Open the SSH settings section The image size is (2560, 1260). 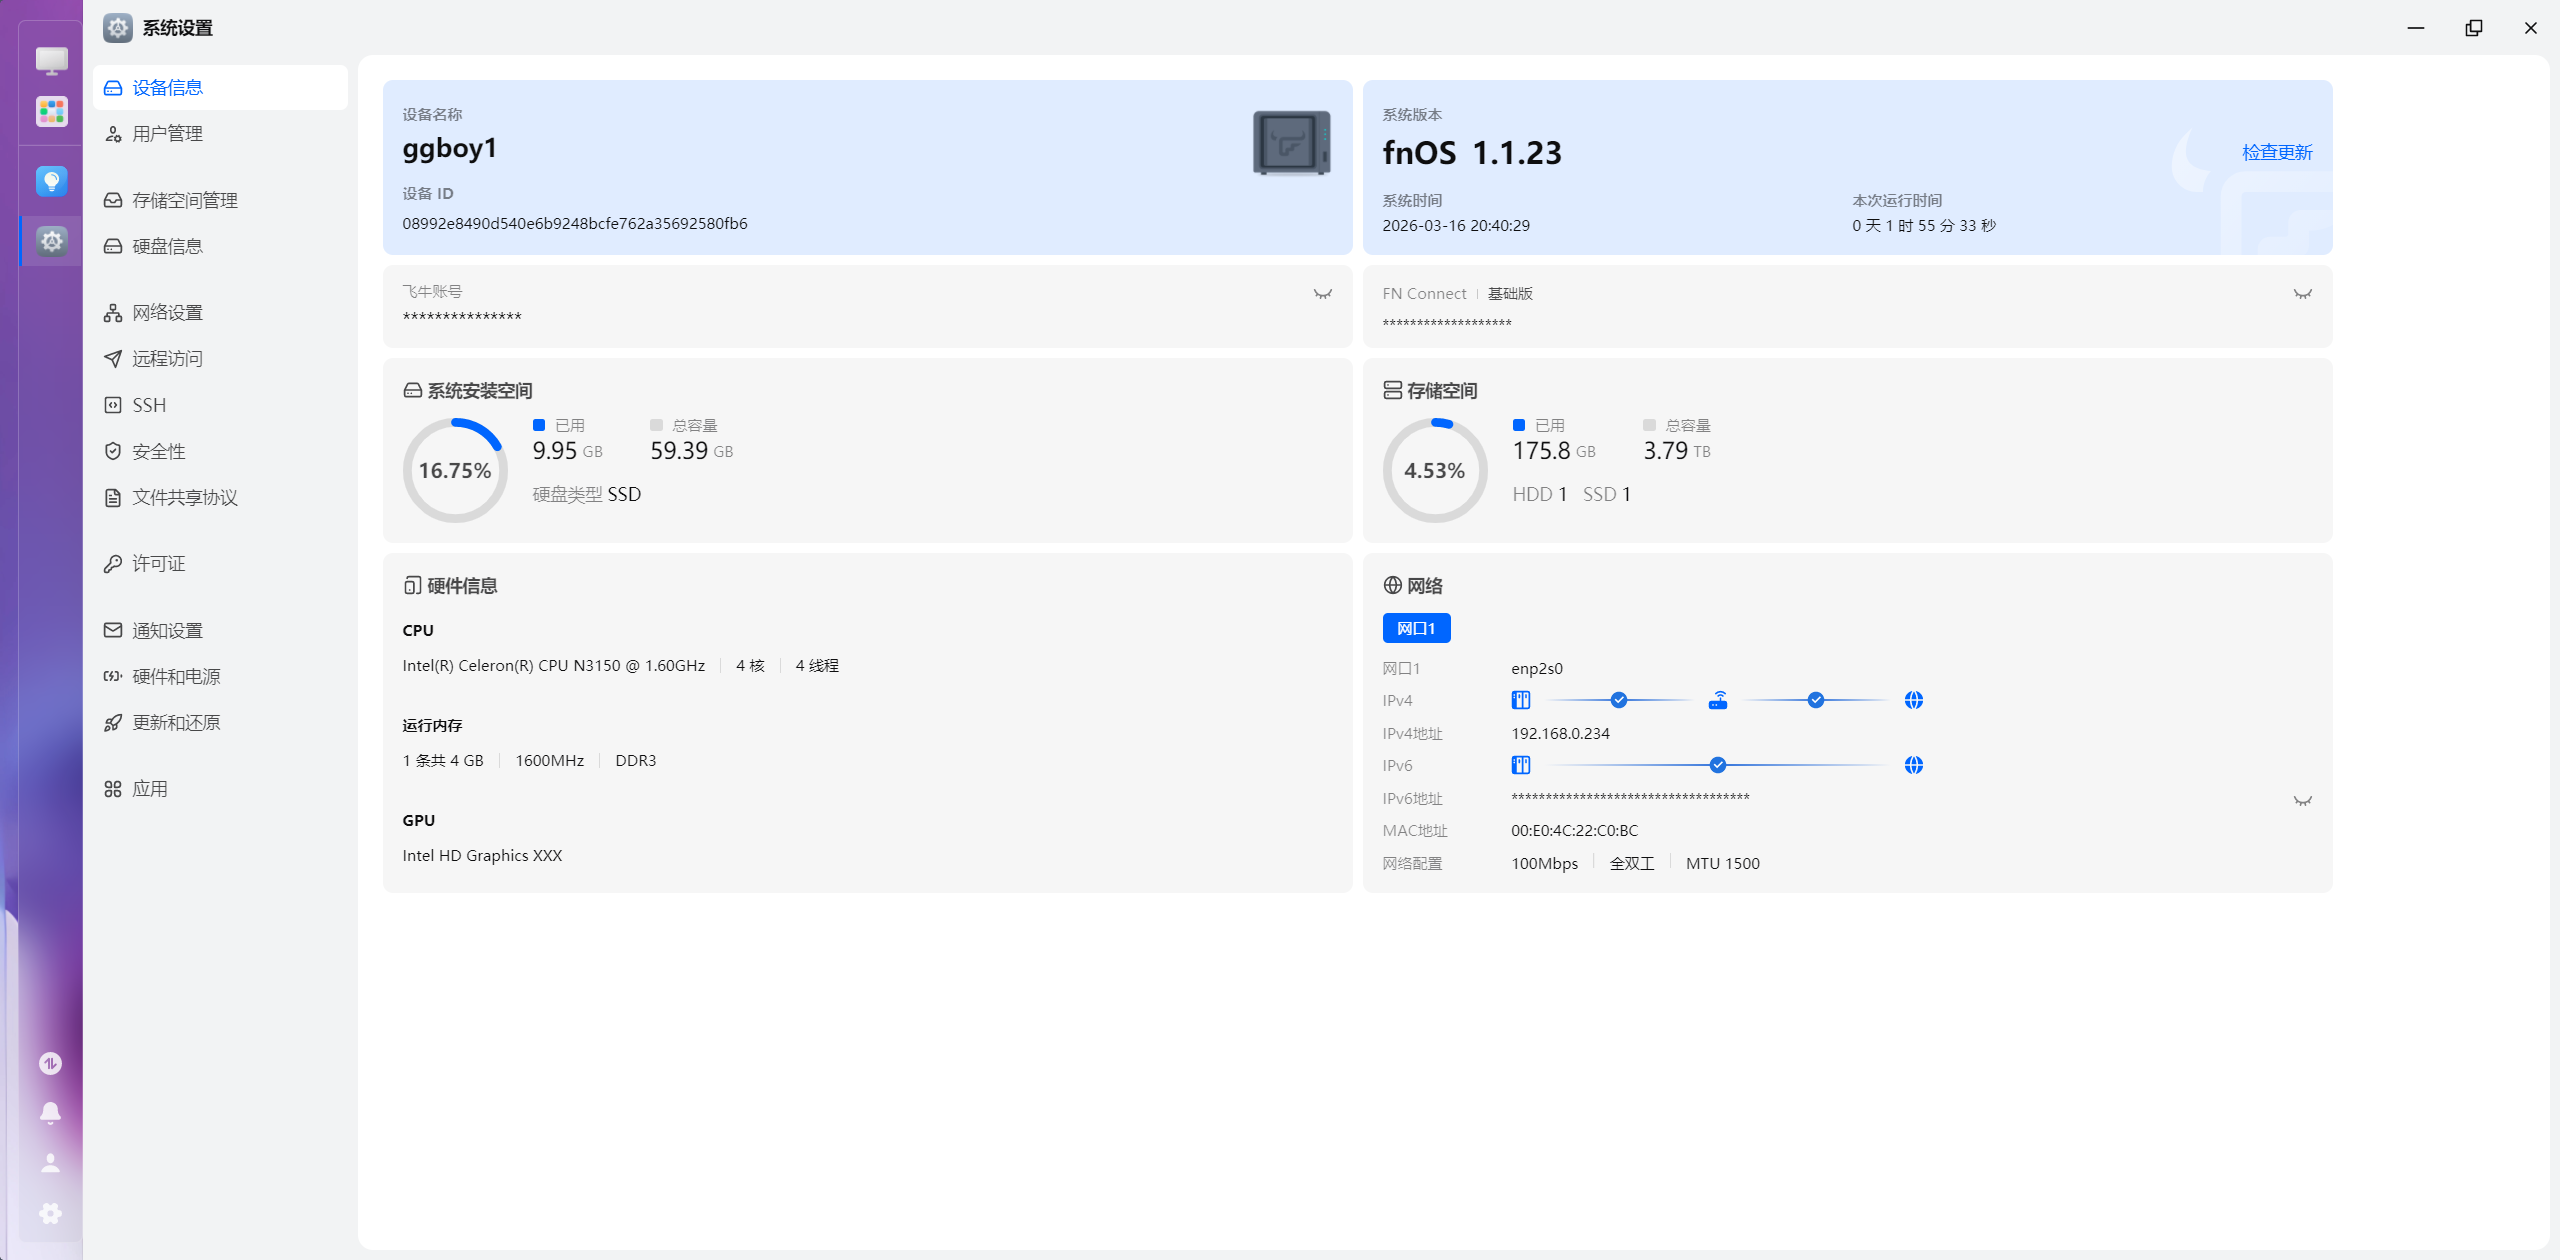pos(149,405)
